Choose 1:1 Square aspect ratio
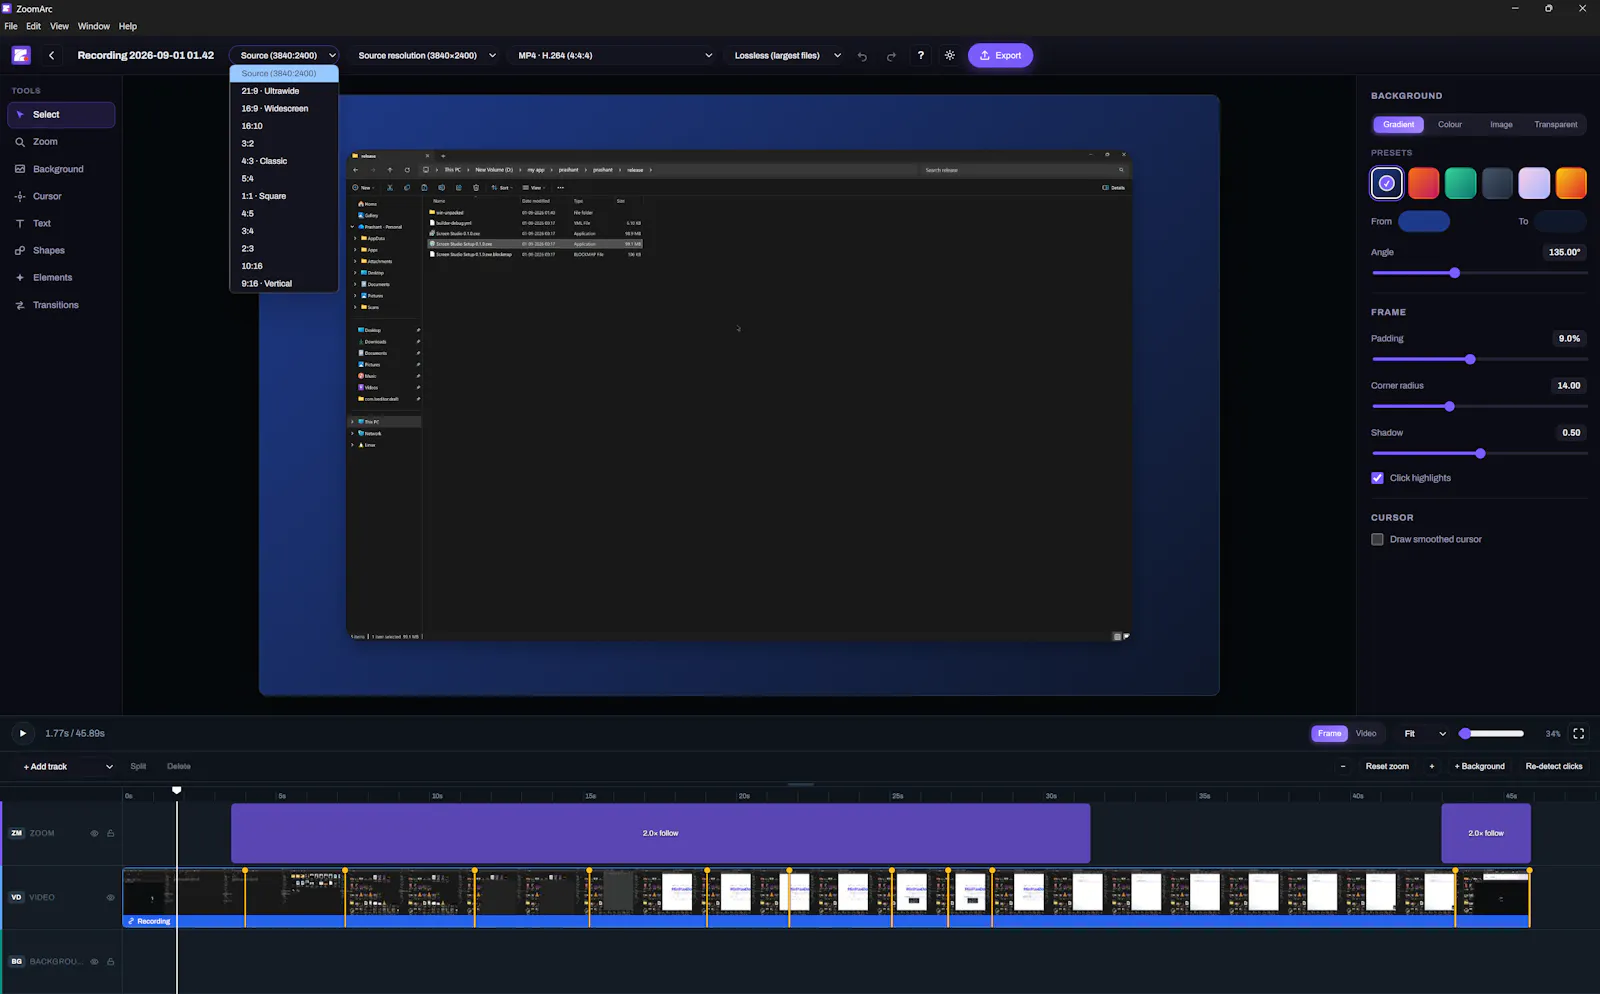 pos(284,196)
